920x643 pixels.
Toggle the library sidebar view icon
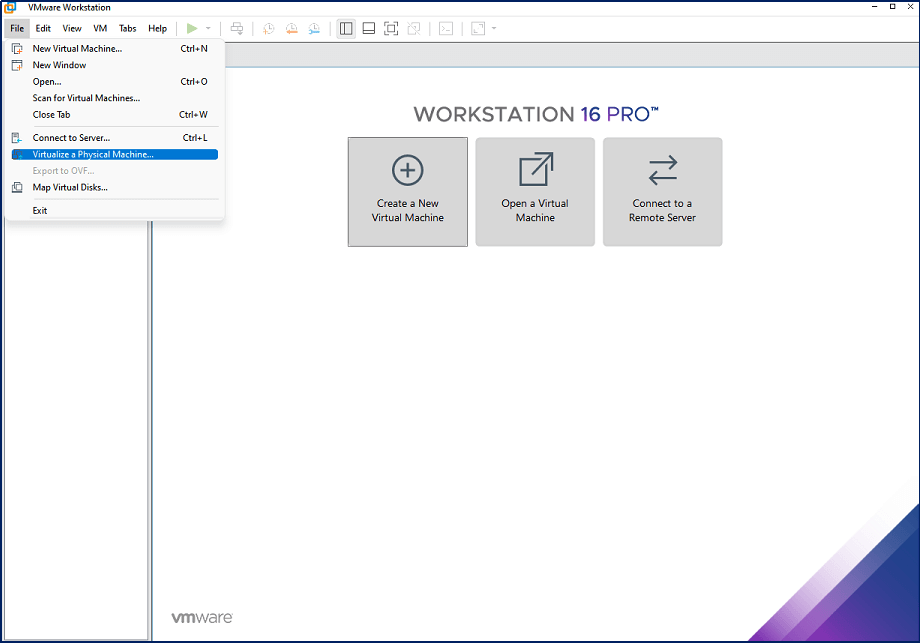(346, 29)
